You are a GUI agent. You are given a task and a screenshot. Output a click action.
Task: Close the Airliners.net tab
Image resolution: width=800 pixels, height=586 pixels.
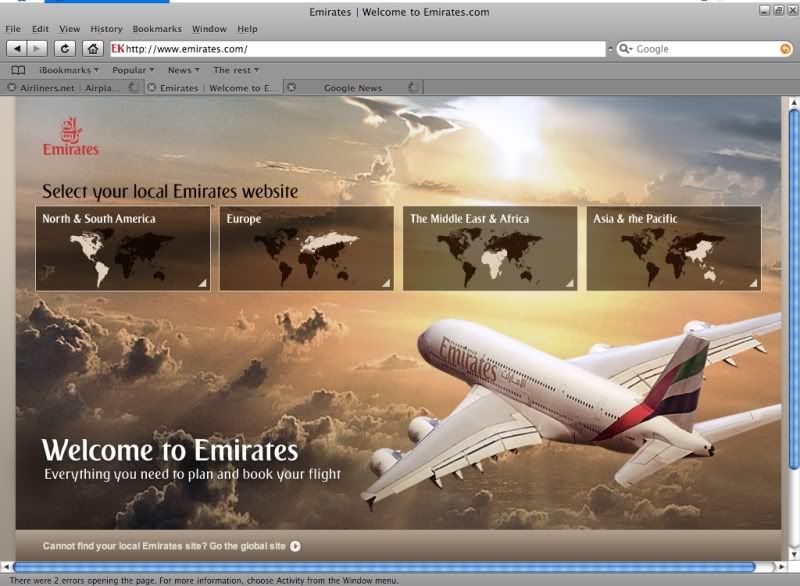[x=12, y=88]
